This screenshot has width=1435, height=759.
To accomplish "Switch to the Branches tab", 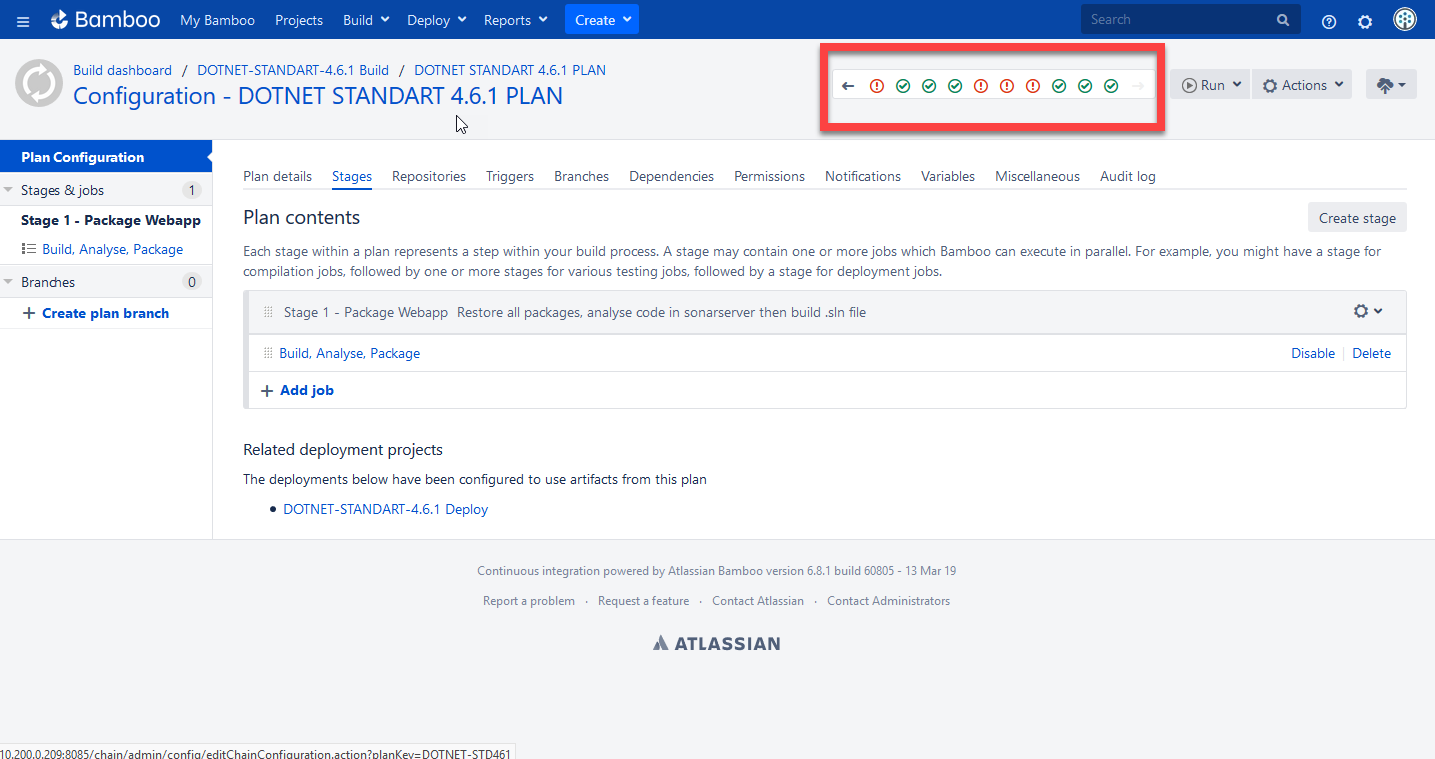I will pyautogui.click(x=581, y=177).
